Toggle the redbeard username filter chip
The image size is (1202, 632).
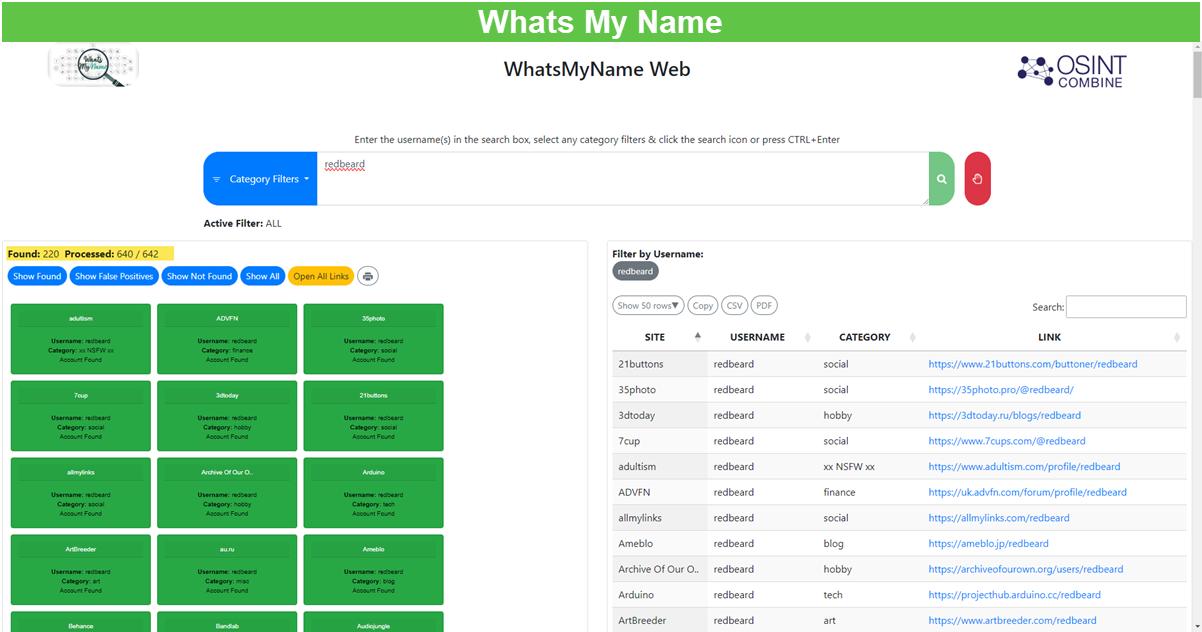pyautogui.click(x=635, y=271)
